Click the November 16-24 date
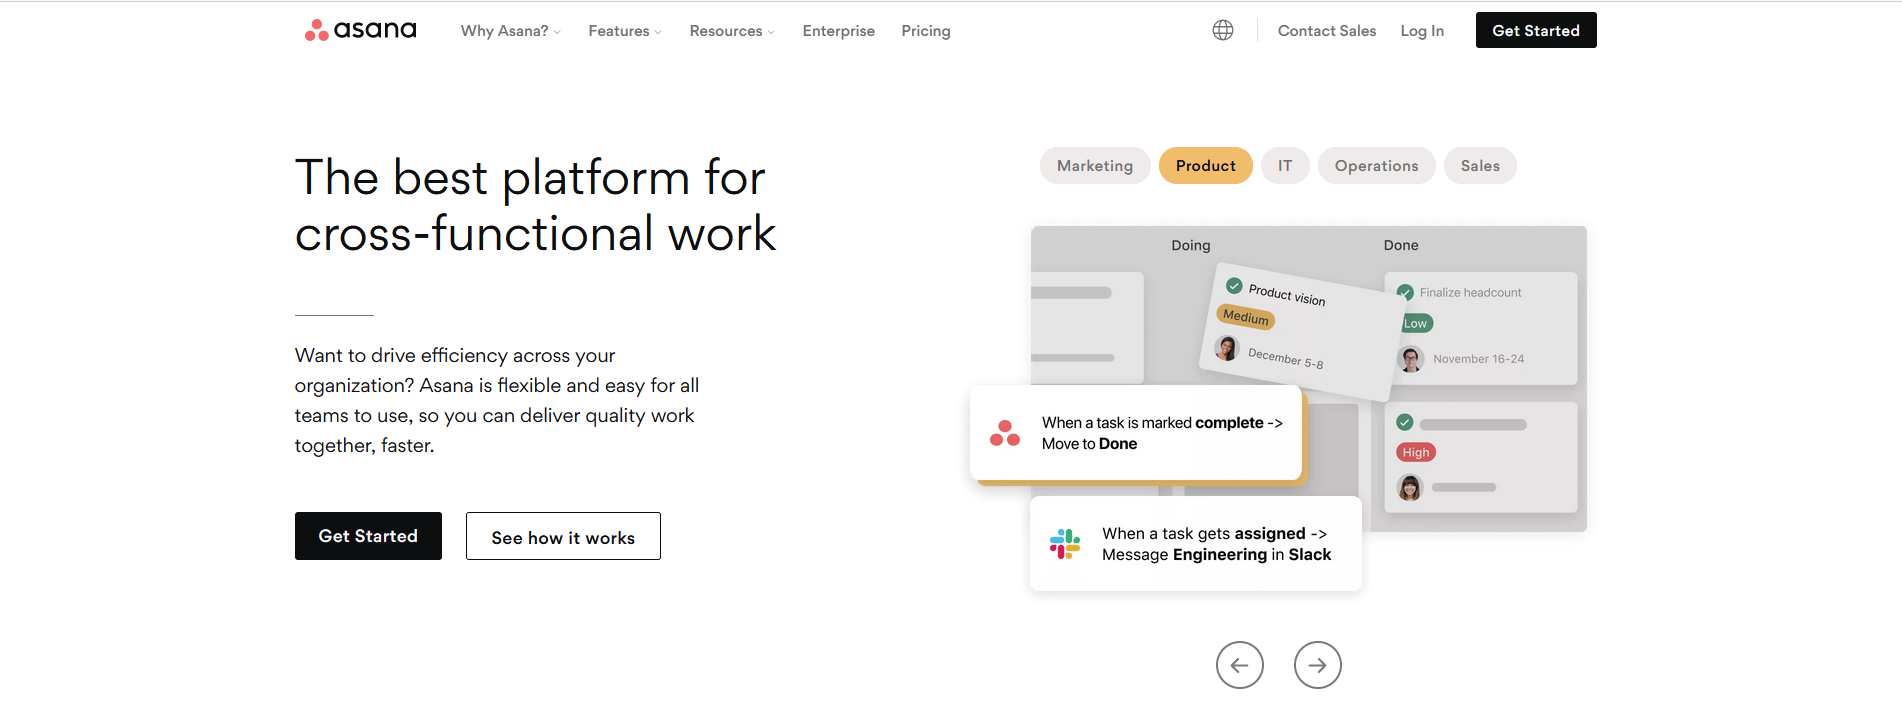Viewport: 1902px width, 717px height. tap(1478, 359)
